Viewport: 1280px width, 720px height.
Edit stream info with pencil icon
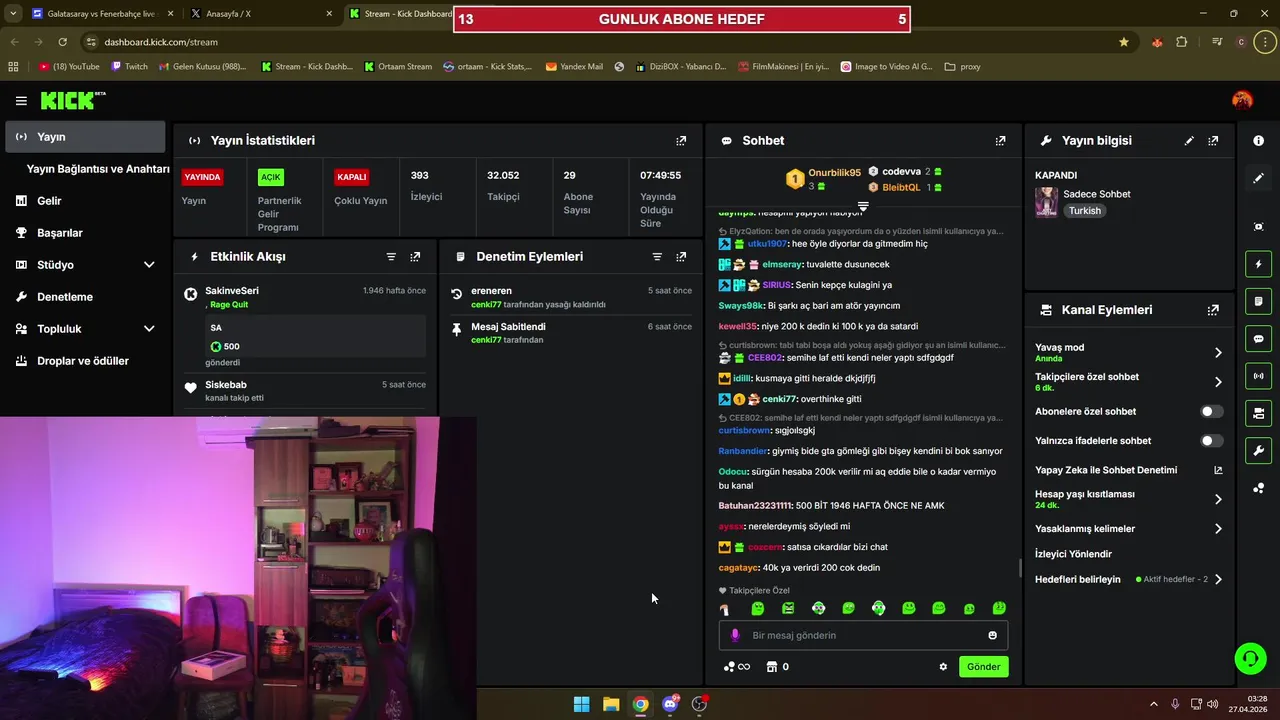1189,141
